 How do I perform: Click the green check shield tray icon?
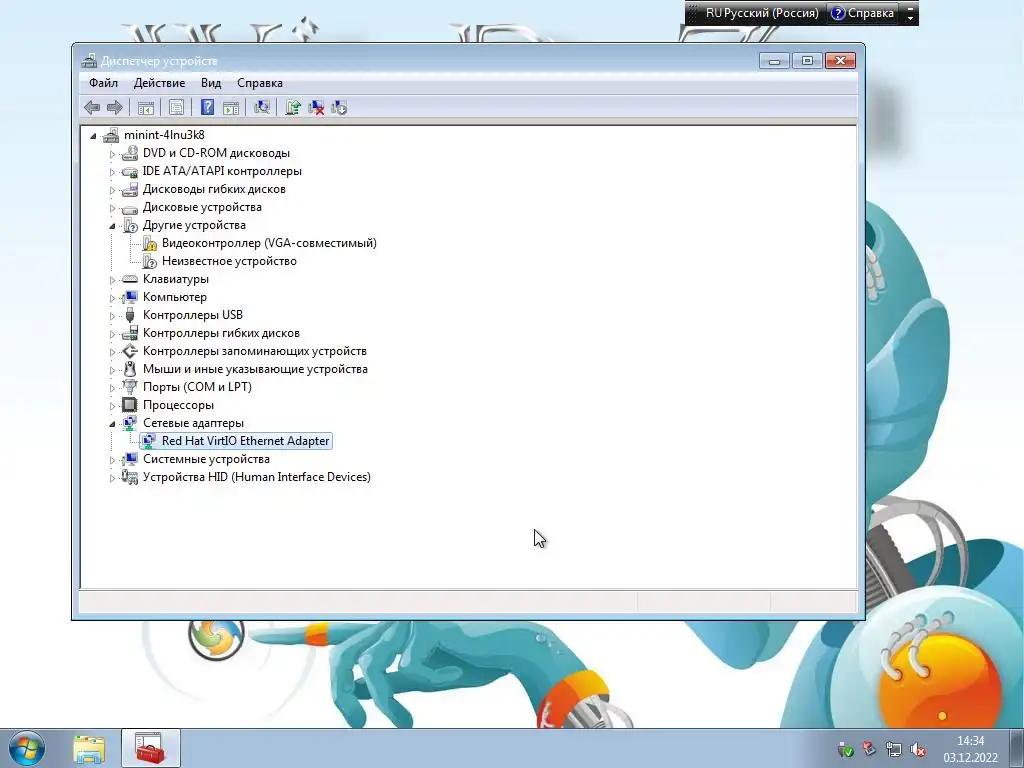click(x=845, y=749)
